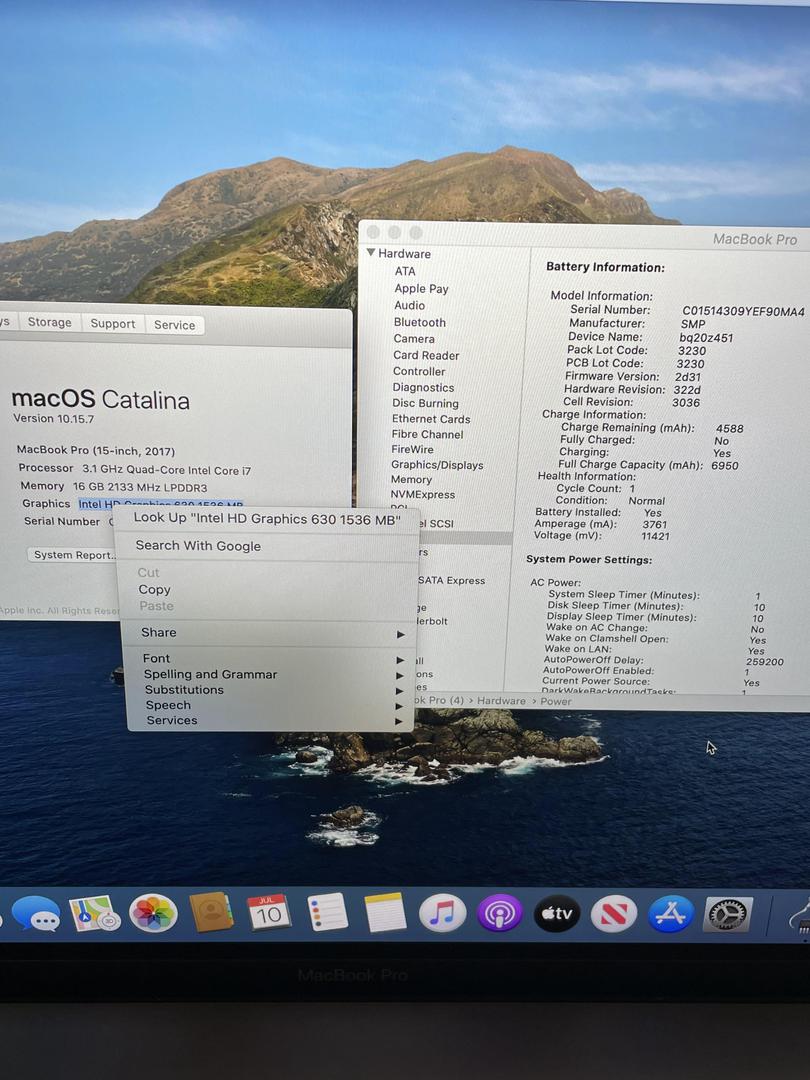
Task: Click Hardware in the bottom path bar
Action: [x=501, y=700]
